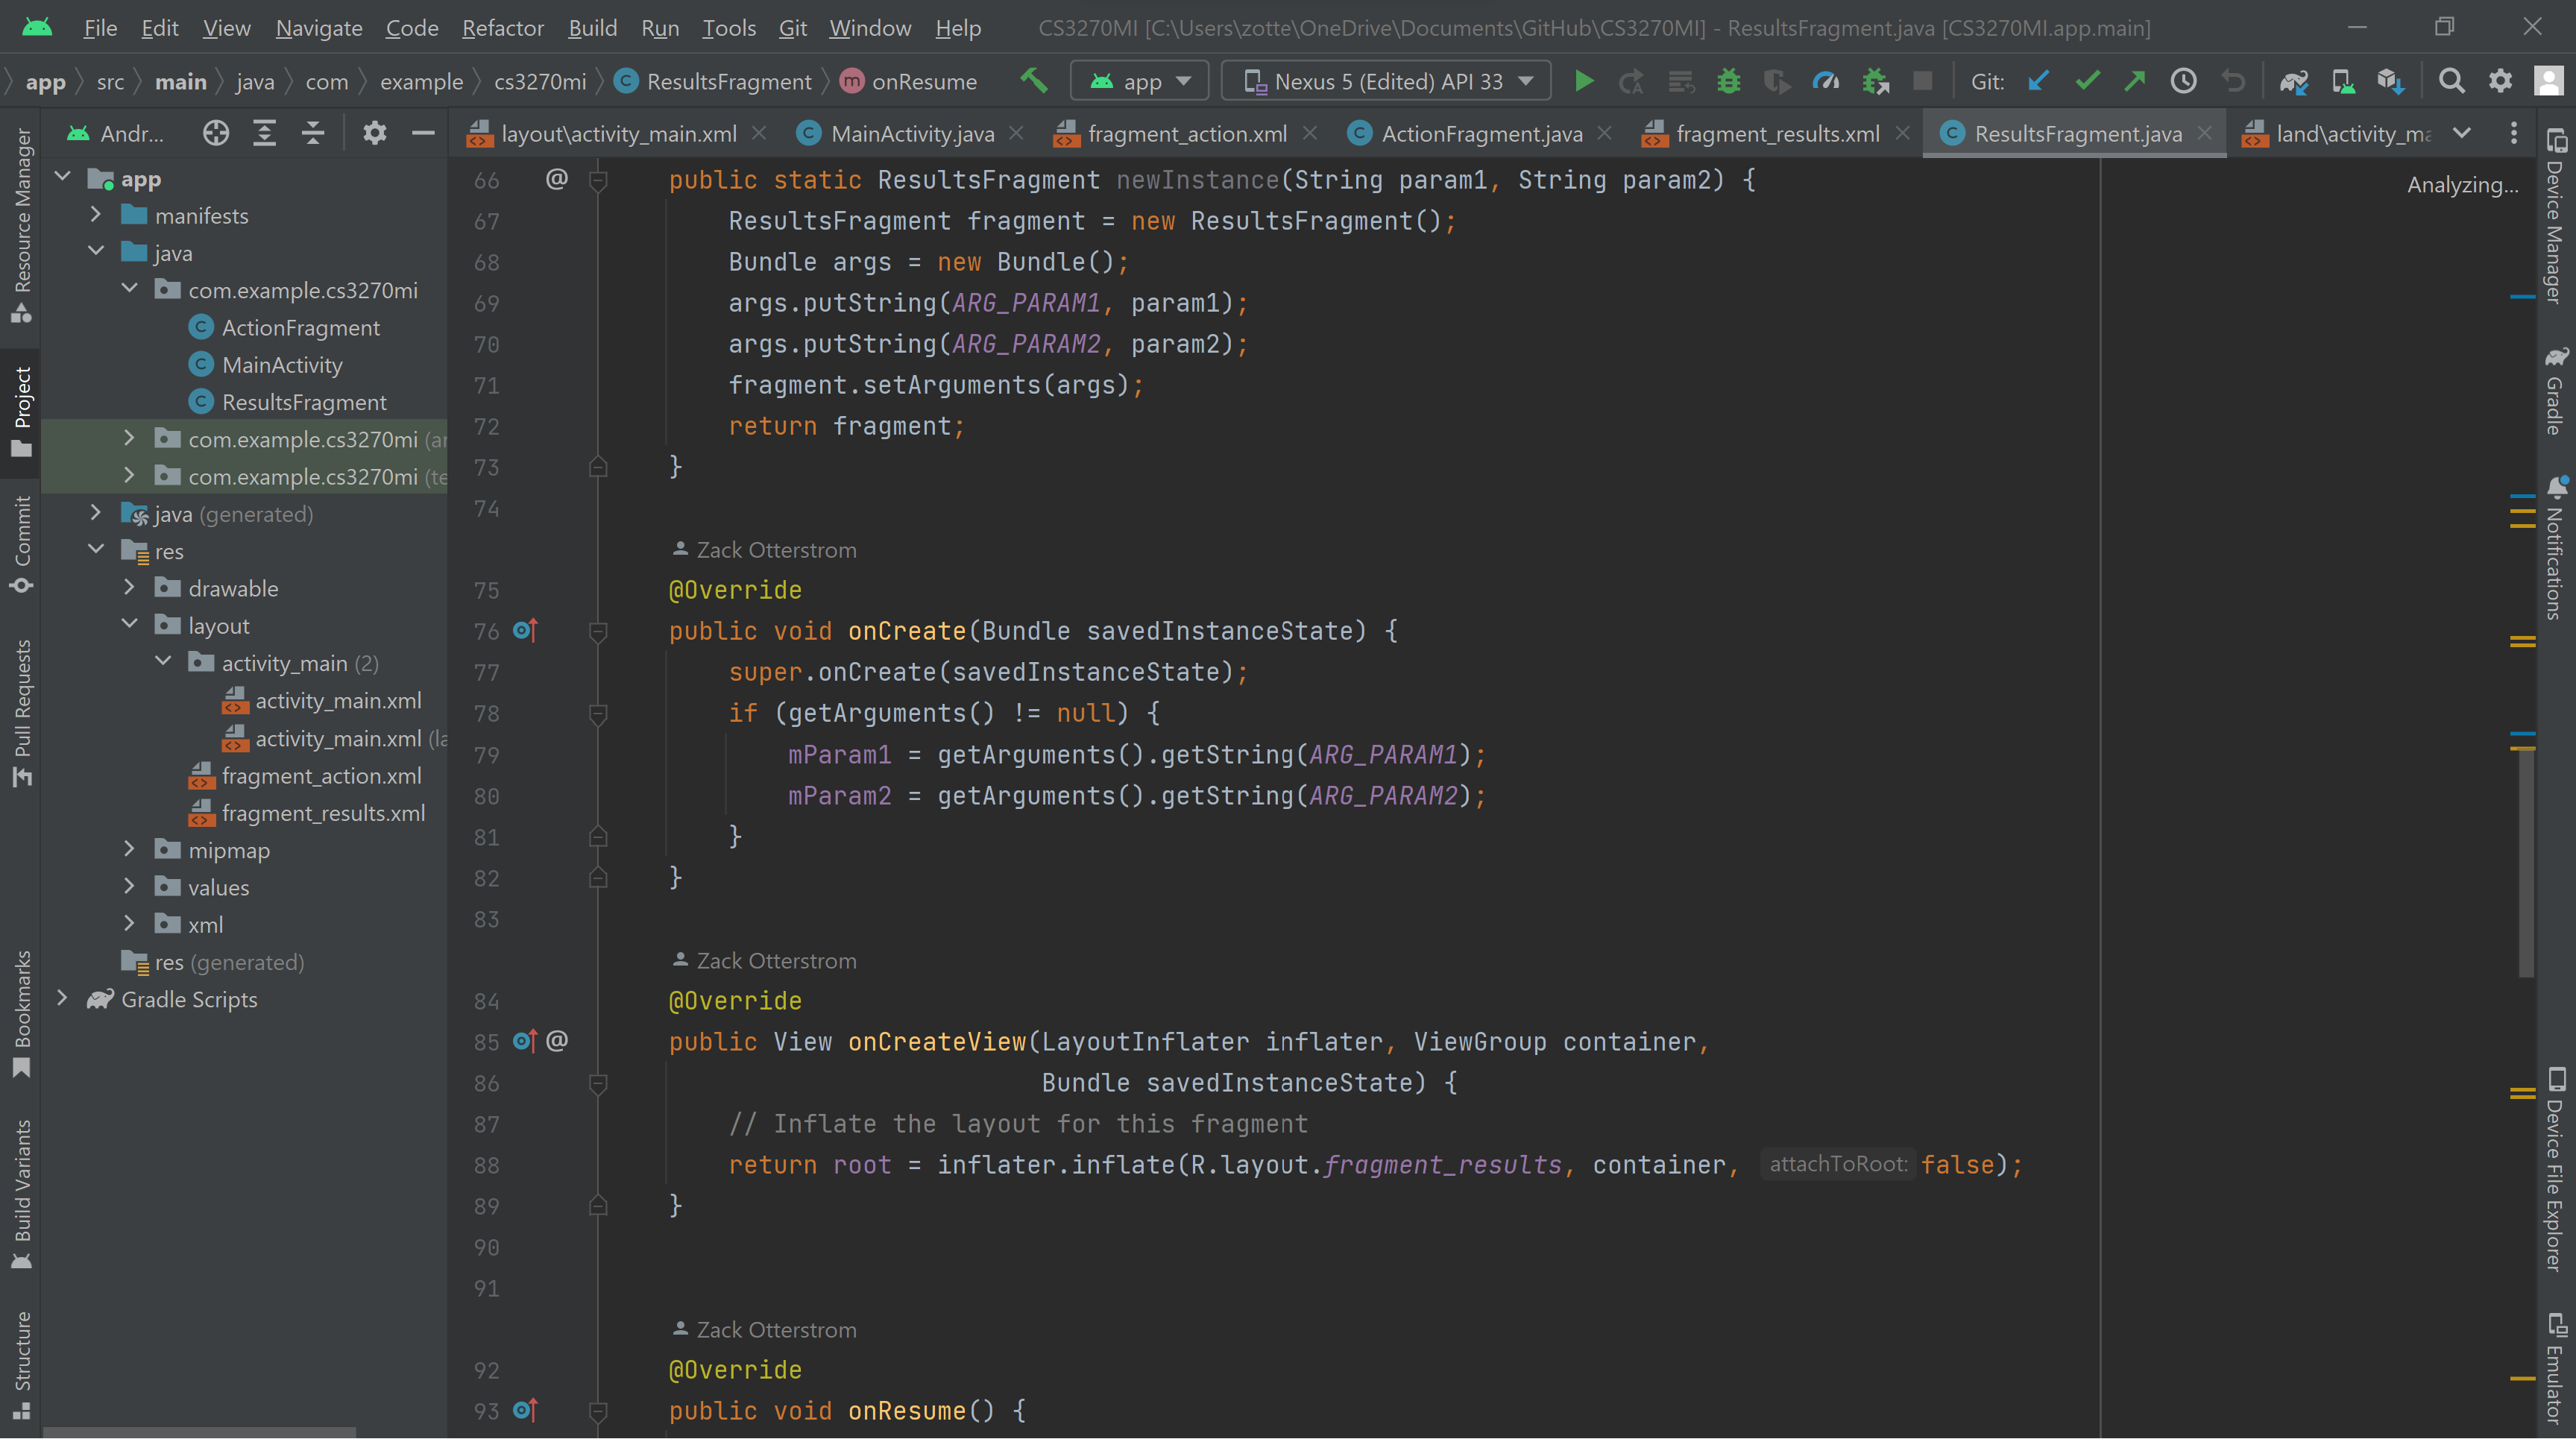The width and height of the screenshot is (2576, 1439).
Task: Open the user account avatar icon
Action: tap(2549, 81)
